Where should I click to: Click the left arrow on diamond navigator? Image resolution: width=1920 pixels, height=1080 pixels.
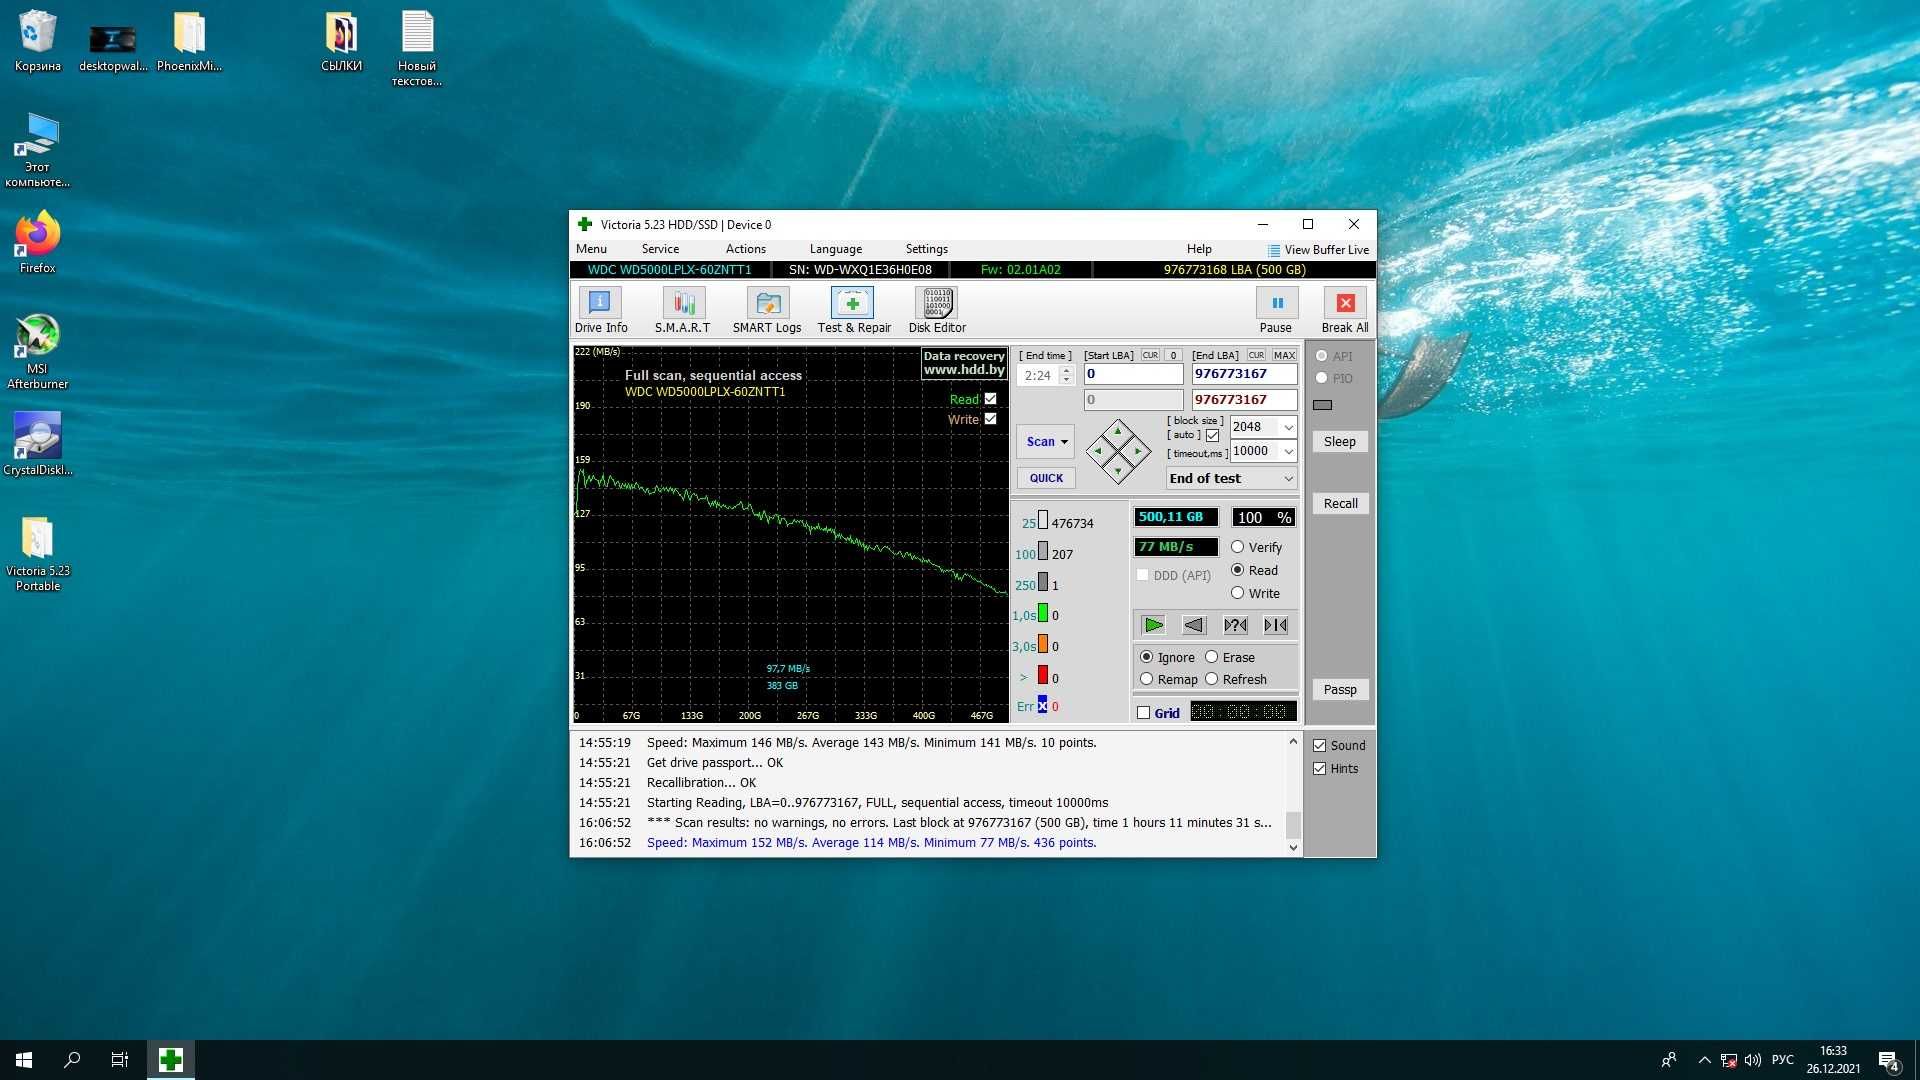1098,451
